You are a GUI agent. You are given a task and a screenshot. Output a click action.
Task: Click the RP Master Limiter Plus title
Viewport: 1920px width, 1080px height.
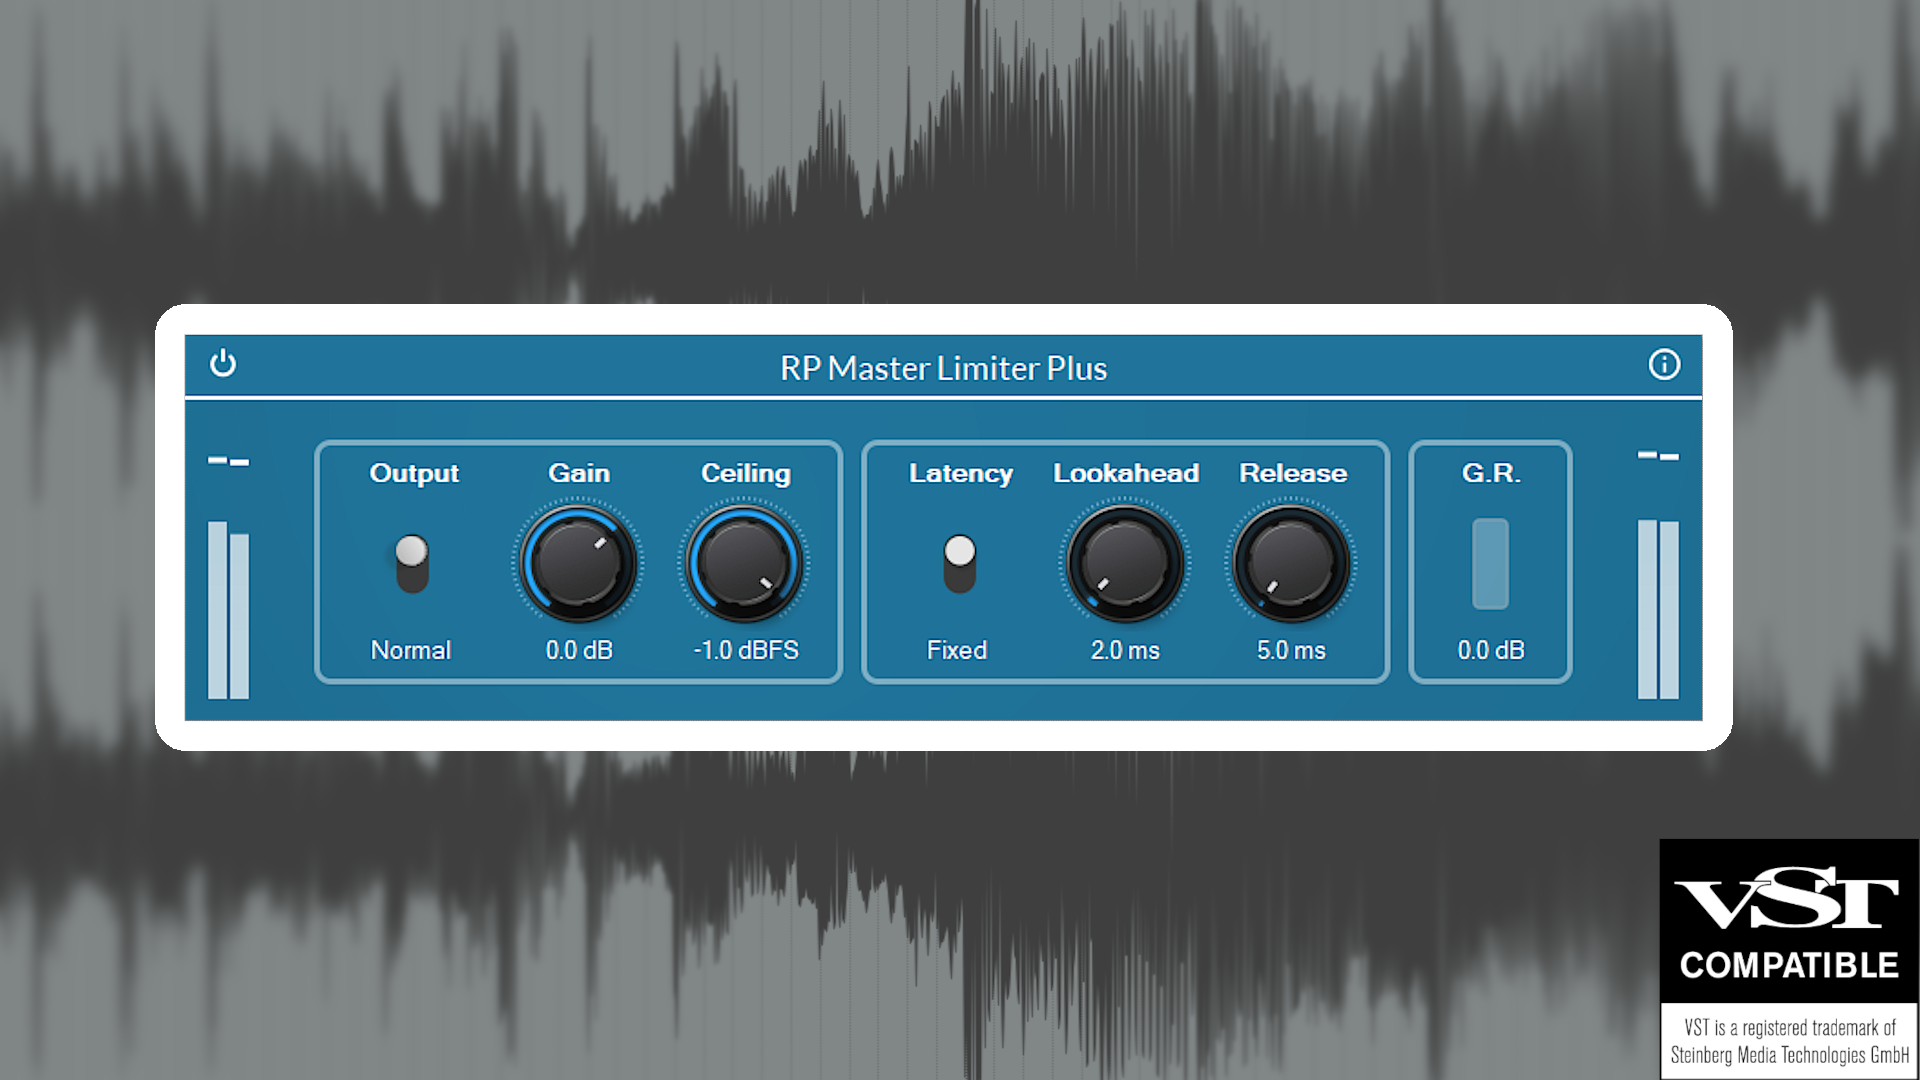(943, 368)
